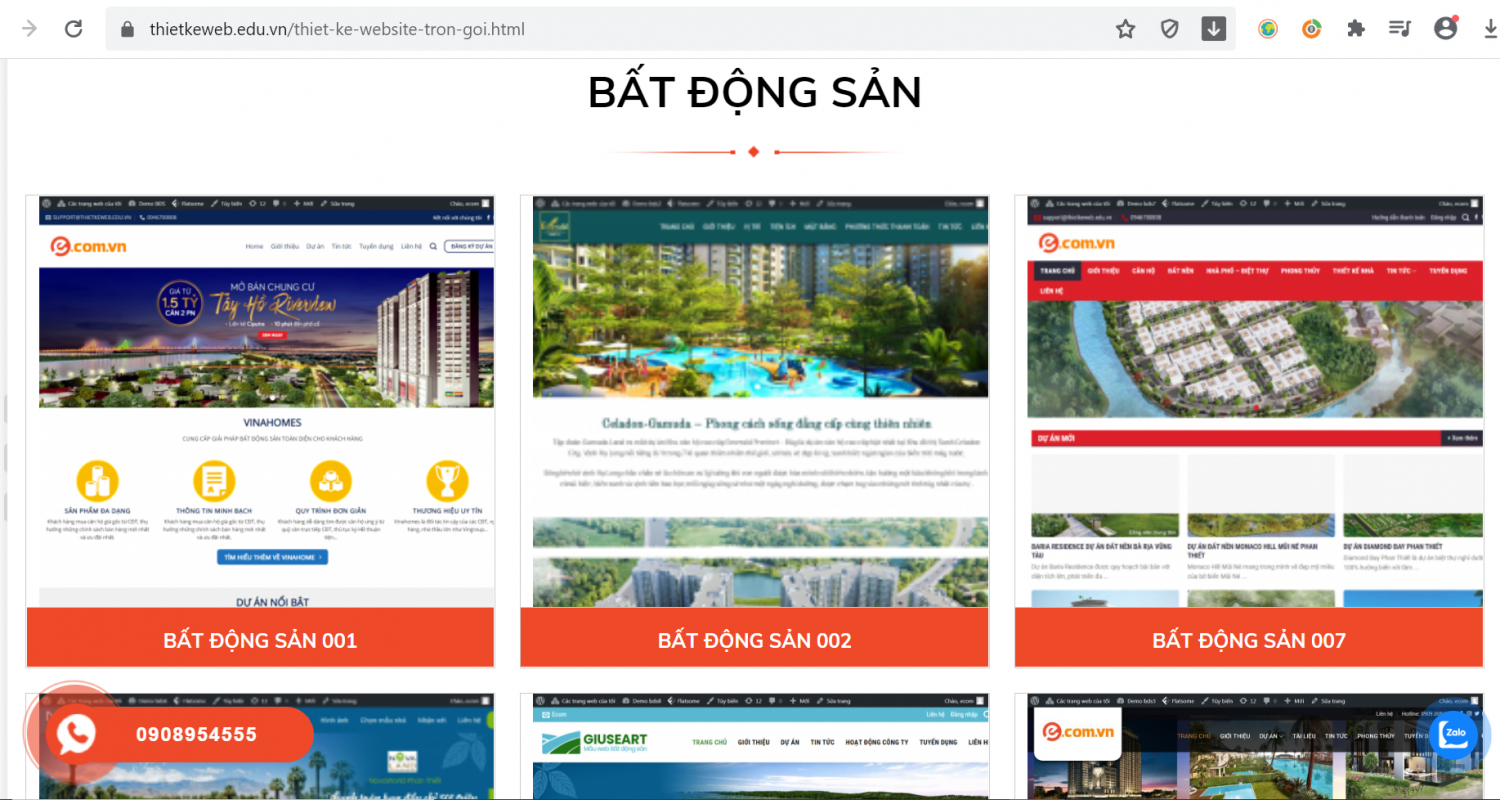Click the browser forward arrow
Screen dimensions: 1500x800
point(29,29)
